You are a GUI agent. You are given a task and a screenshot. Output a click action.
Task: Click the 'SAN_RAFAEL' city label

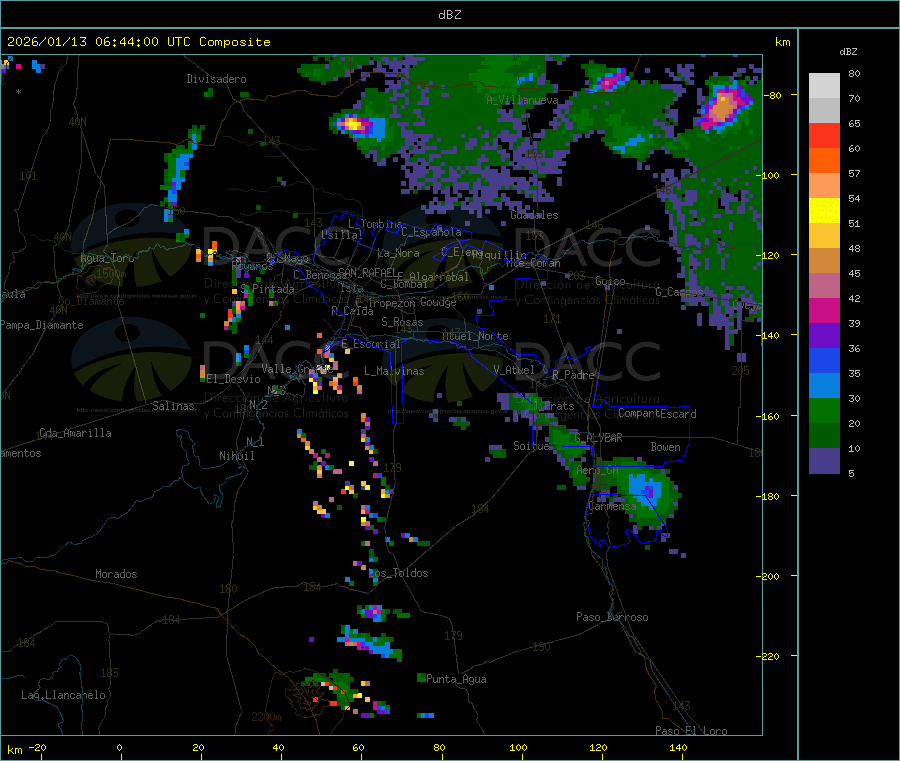(367, 272)
